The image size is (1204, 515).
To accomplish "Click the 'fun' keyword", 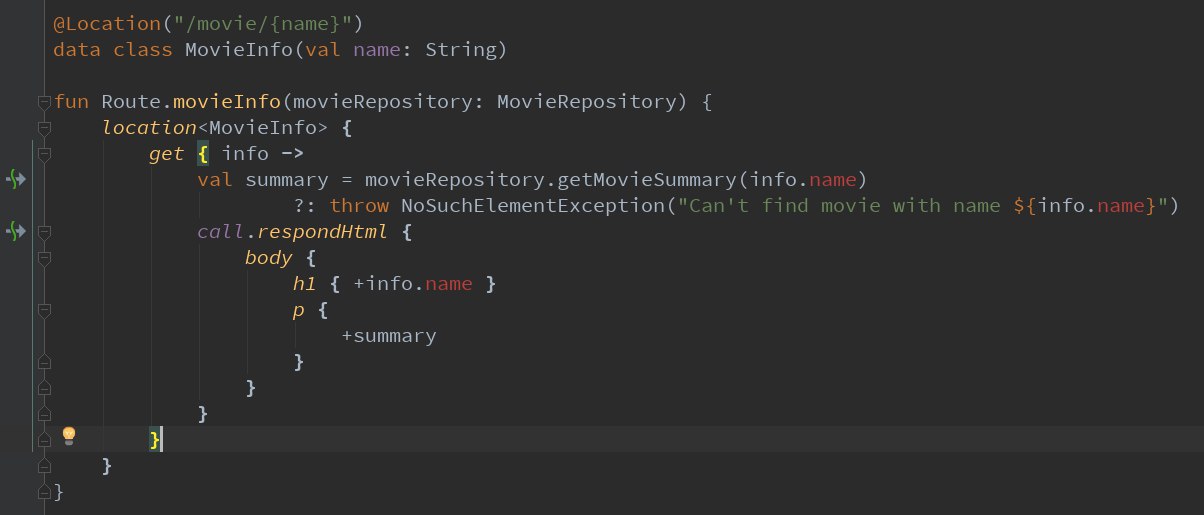I will (71, 101).
